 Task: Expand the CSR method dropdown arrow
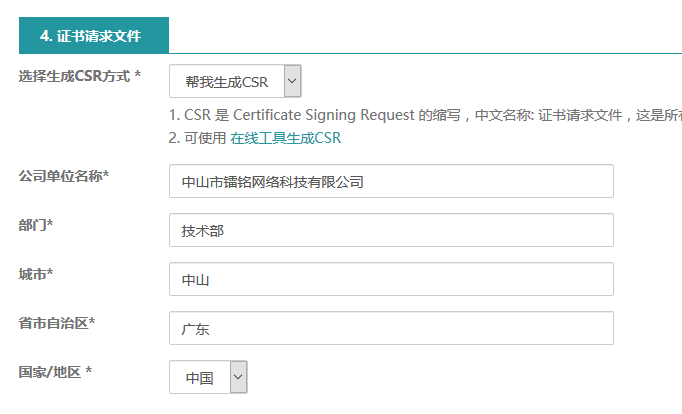(292, 81)
